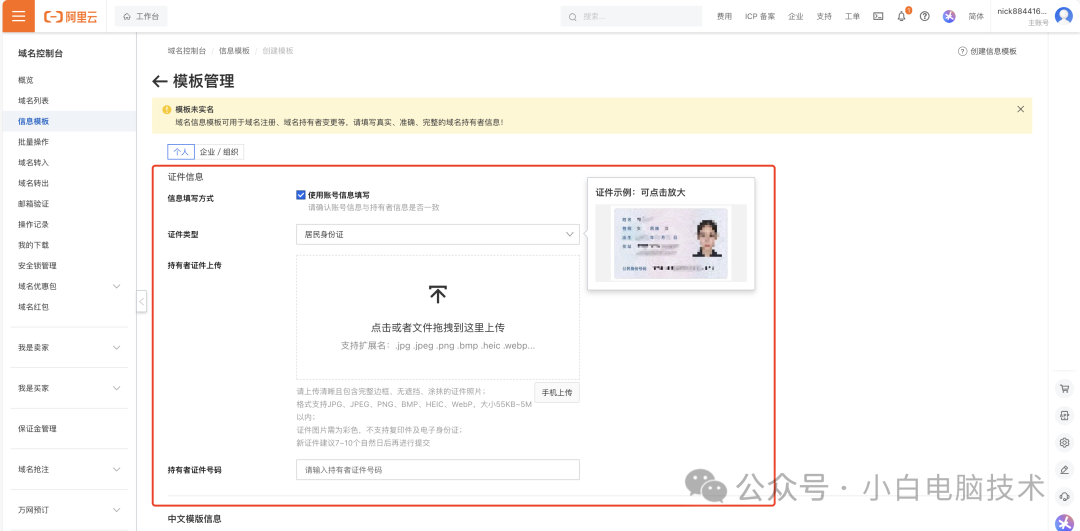The image size is (1080, 531).
Task: Click the upload arrow drop area
Action: coord(438,317)
